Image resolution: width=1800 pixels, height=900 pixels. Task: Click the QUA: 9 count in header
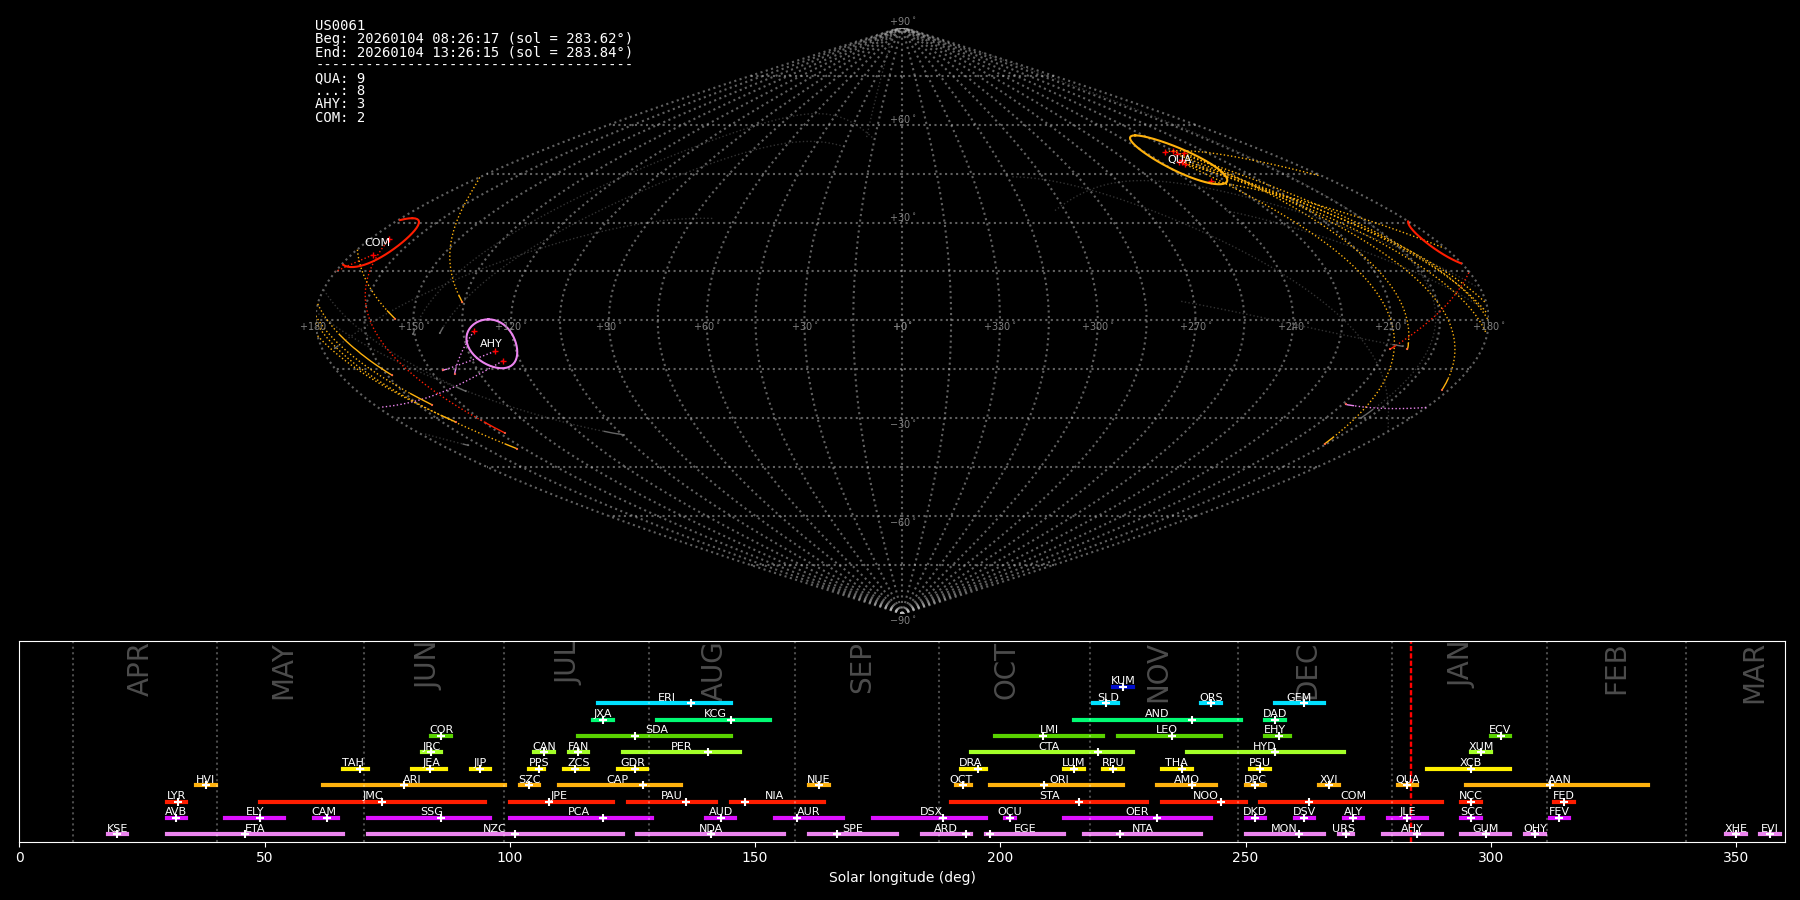click(340, 78)
